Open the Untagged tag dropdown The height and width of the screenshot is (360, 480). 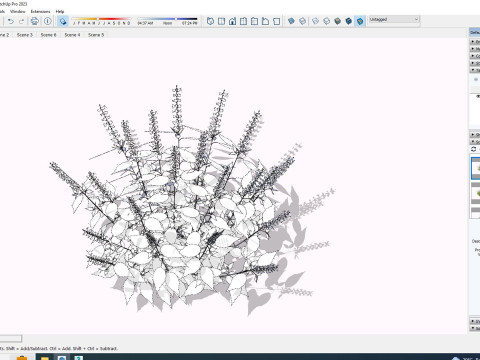click(394, 20)
